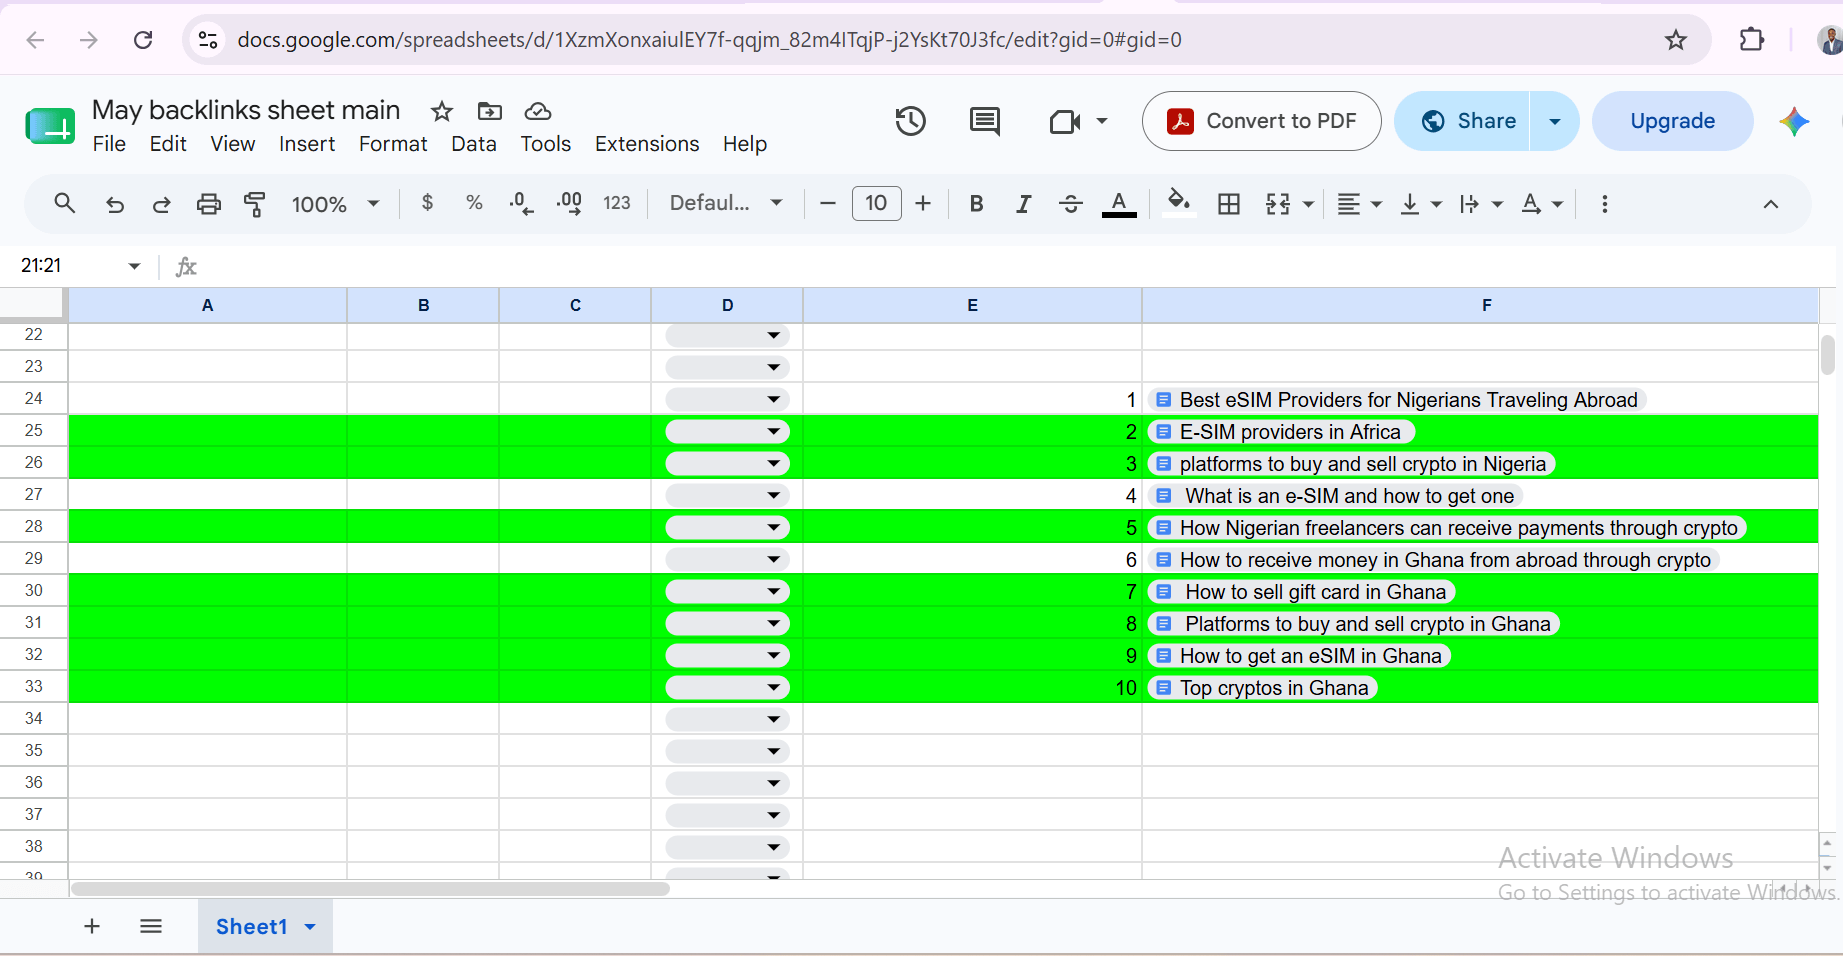
Task: Star the May backlinks sheet document
Action: (x=441, y=111)
